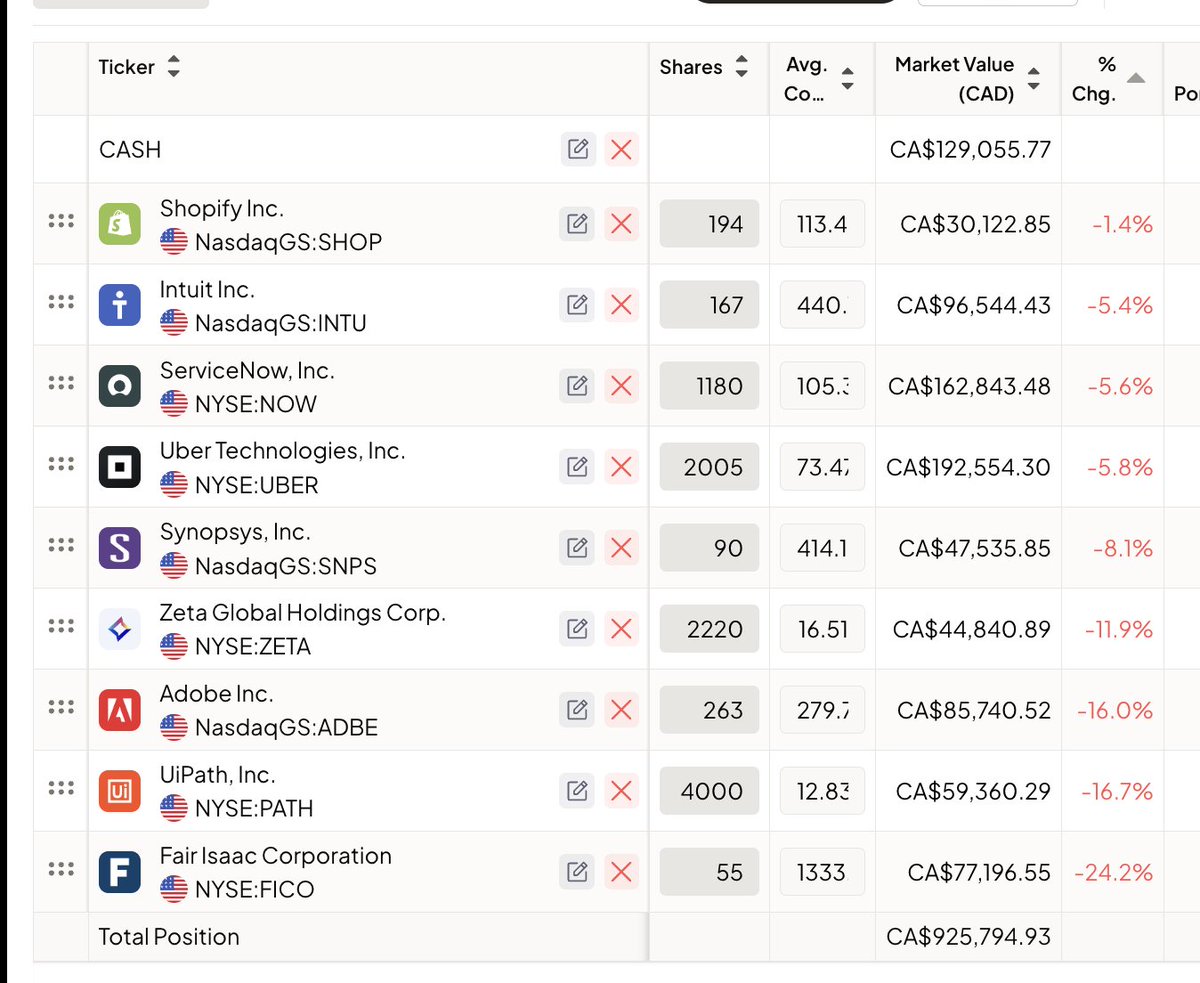Viewport: 1200px width, 983px height.
Task: Open the NYSE:NOW ticker
Action: tap(256, 404)
